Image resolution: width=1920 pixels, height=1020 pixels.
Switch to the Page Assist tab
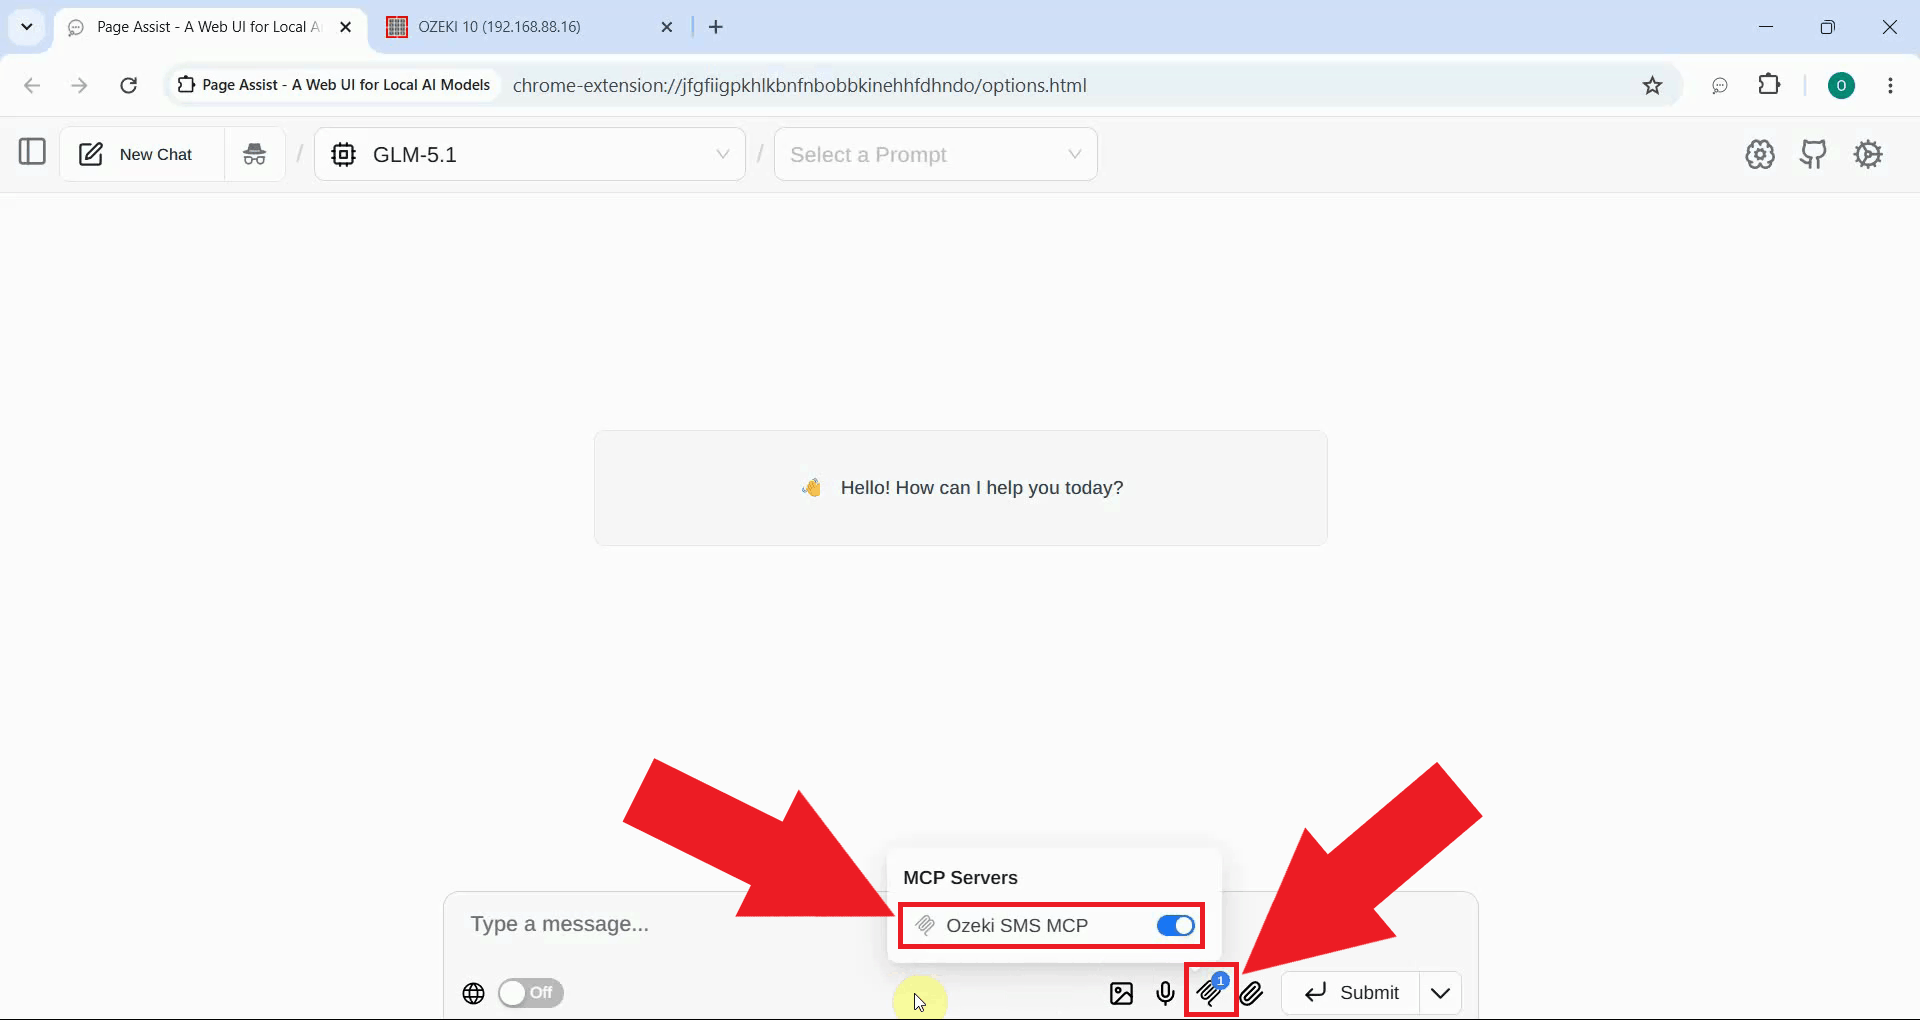210,27
